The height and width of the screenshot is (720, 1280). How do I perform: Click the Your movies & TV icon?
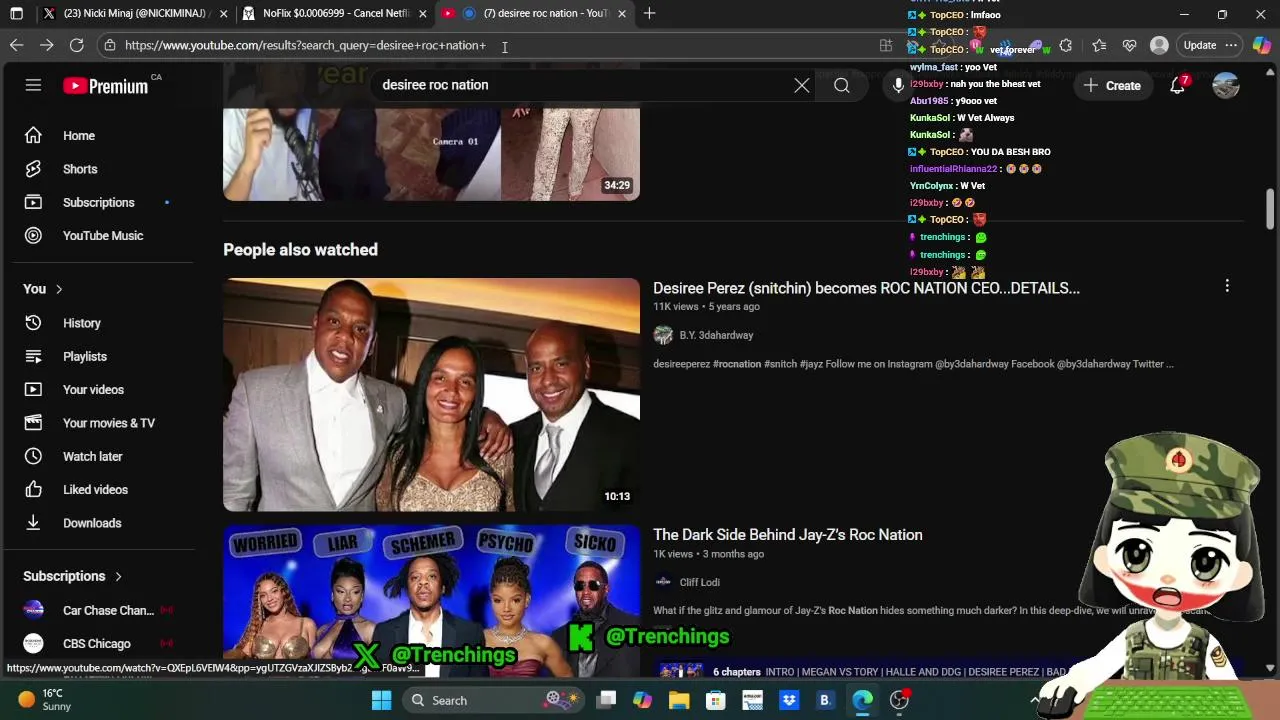point(33,423)
